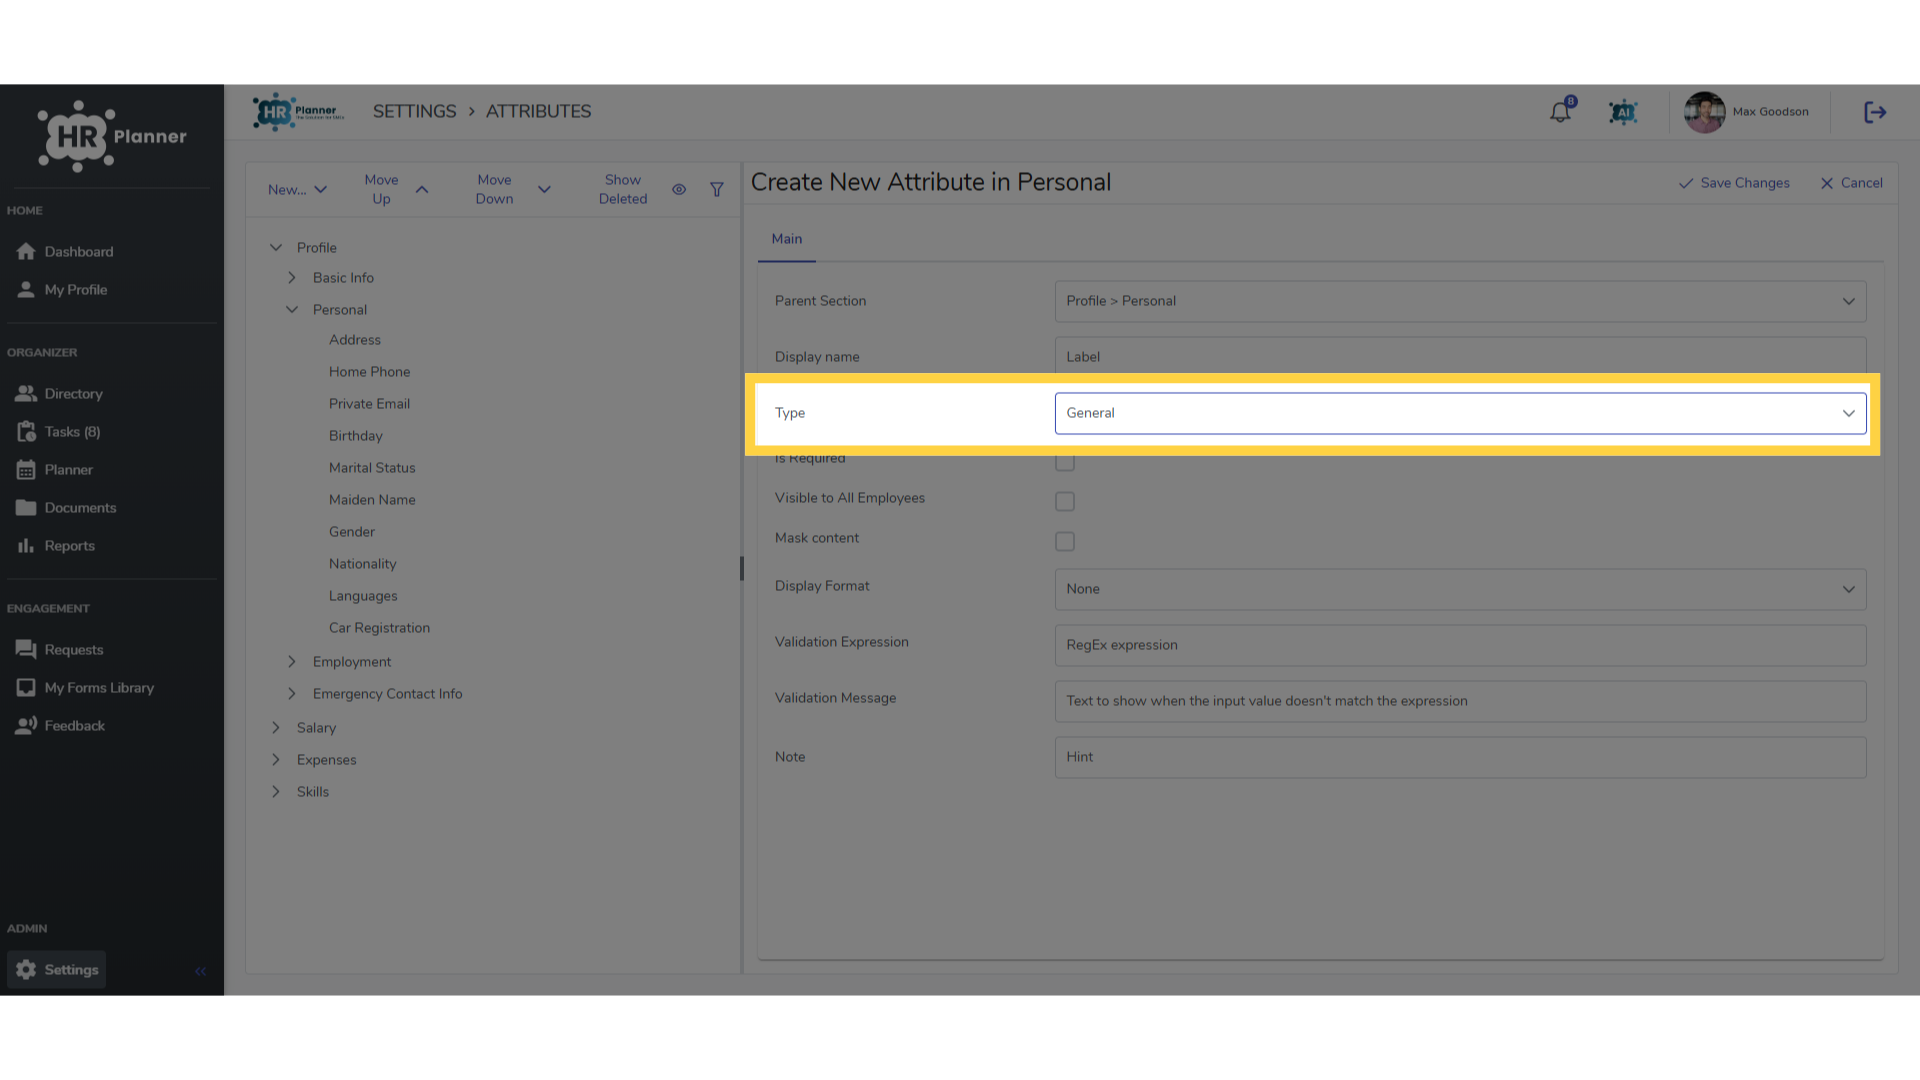Image resolution: width=1920 pixels, height=1080 pixels.
Task: Select Car Registration in attribute tree
Action: (379, 627)
